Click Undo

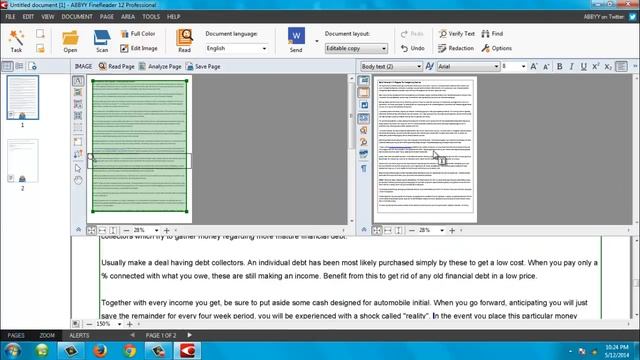413,48
